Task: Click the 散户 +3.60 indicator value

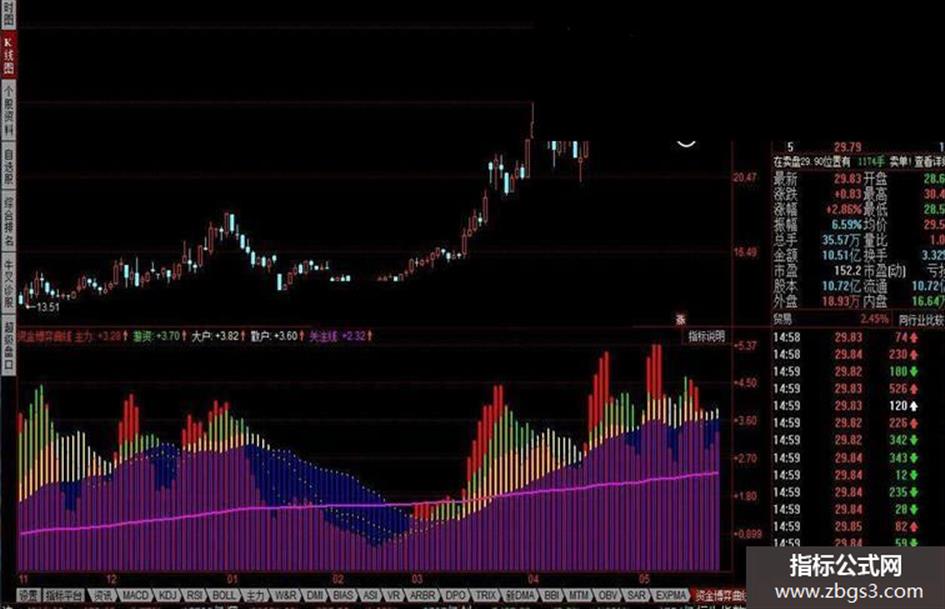Action: (x=277, y=336)
